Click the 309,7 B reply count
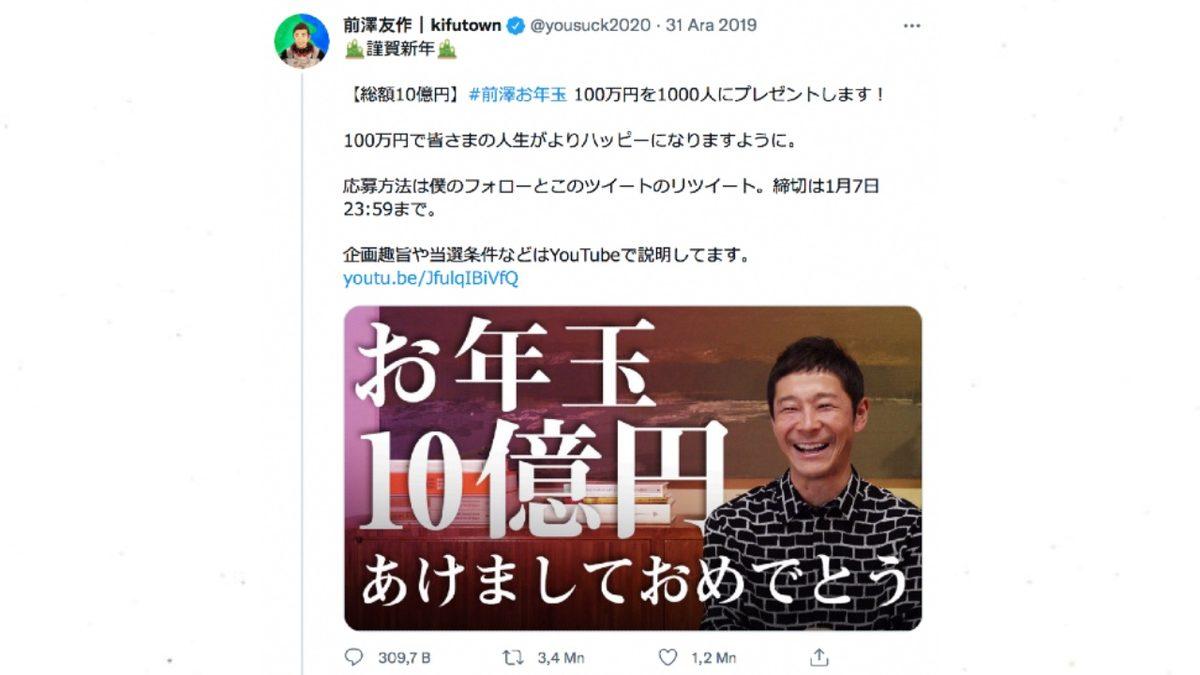 (x=404, y=658)
